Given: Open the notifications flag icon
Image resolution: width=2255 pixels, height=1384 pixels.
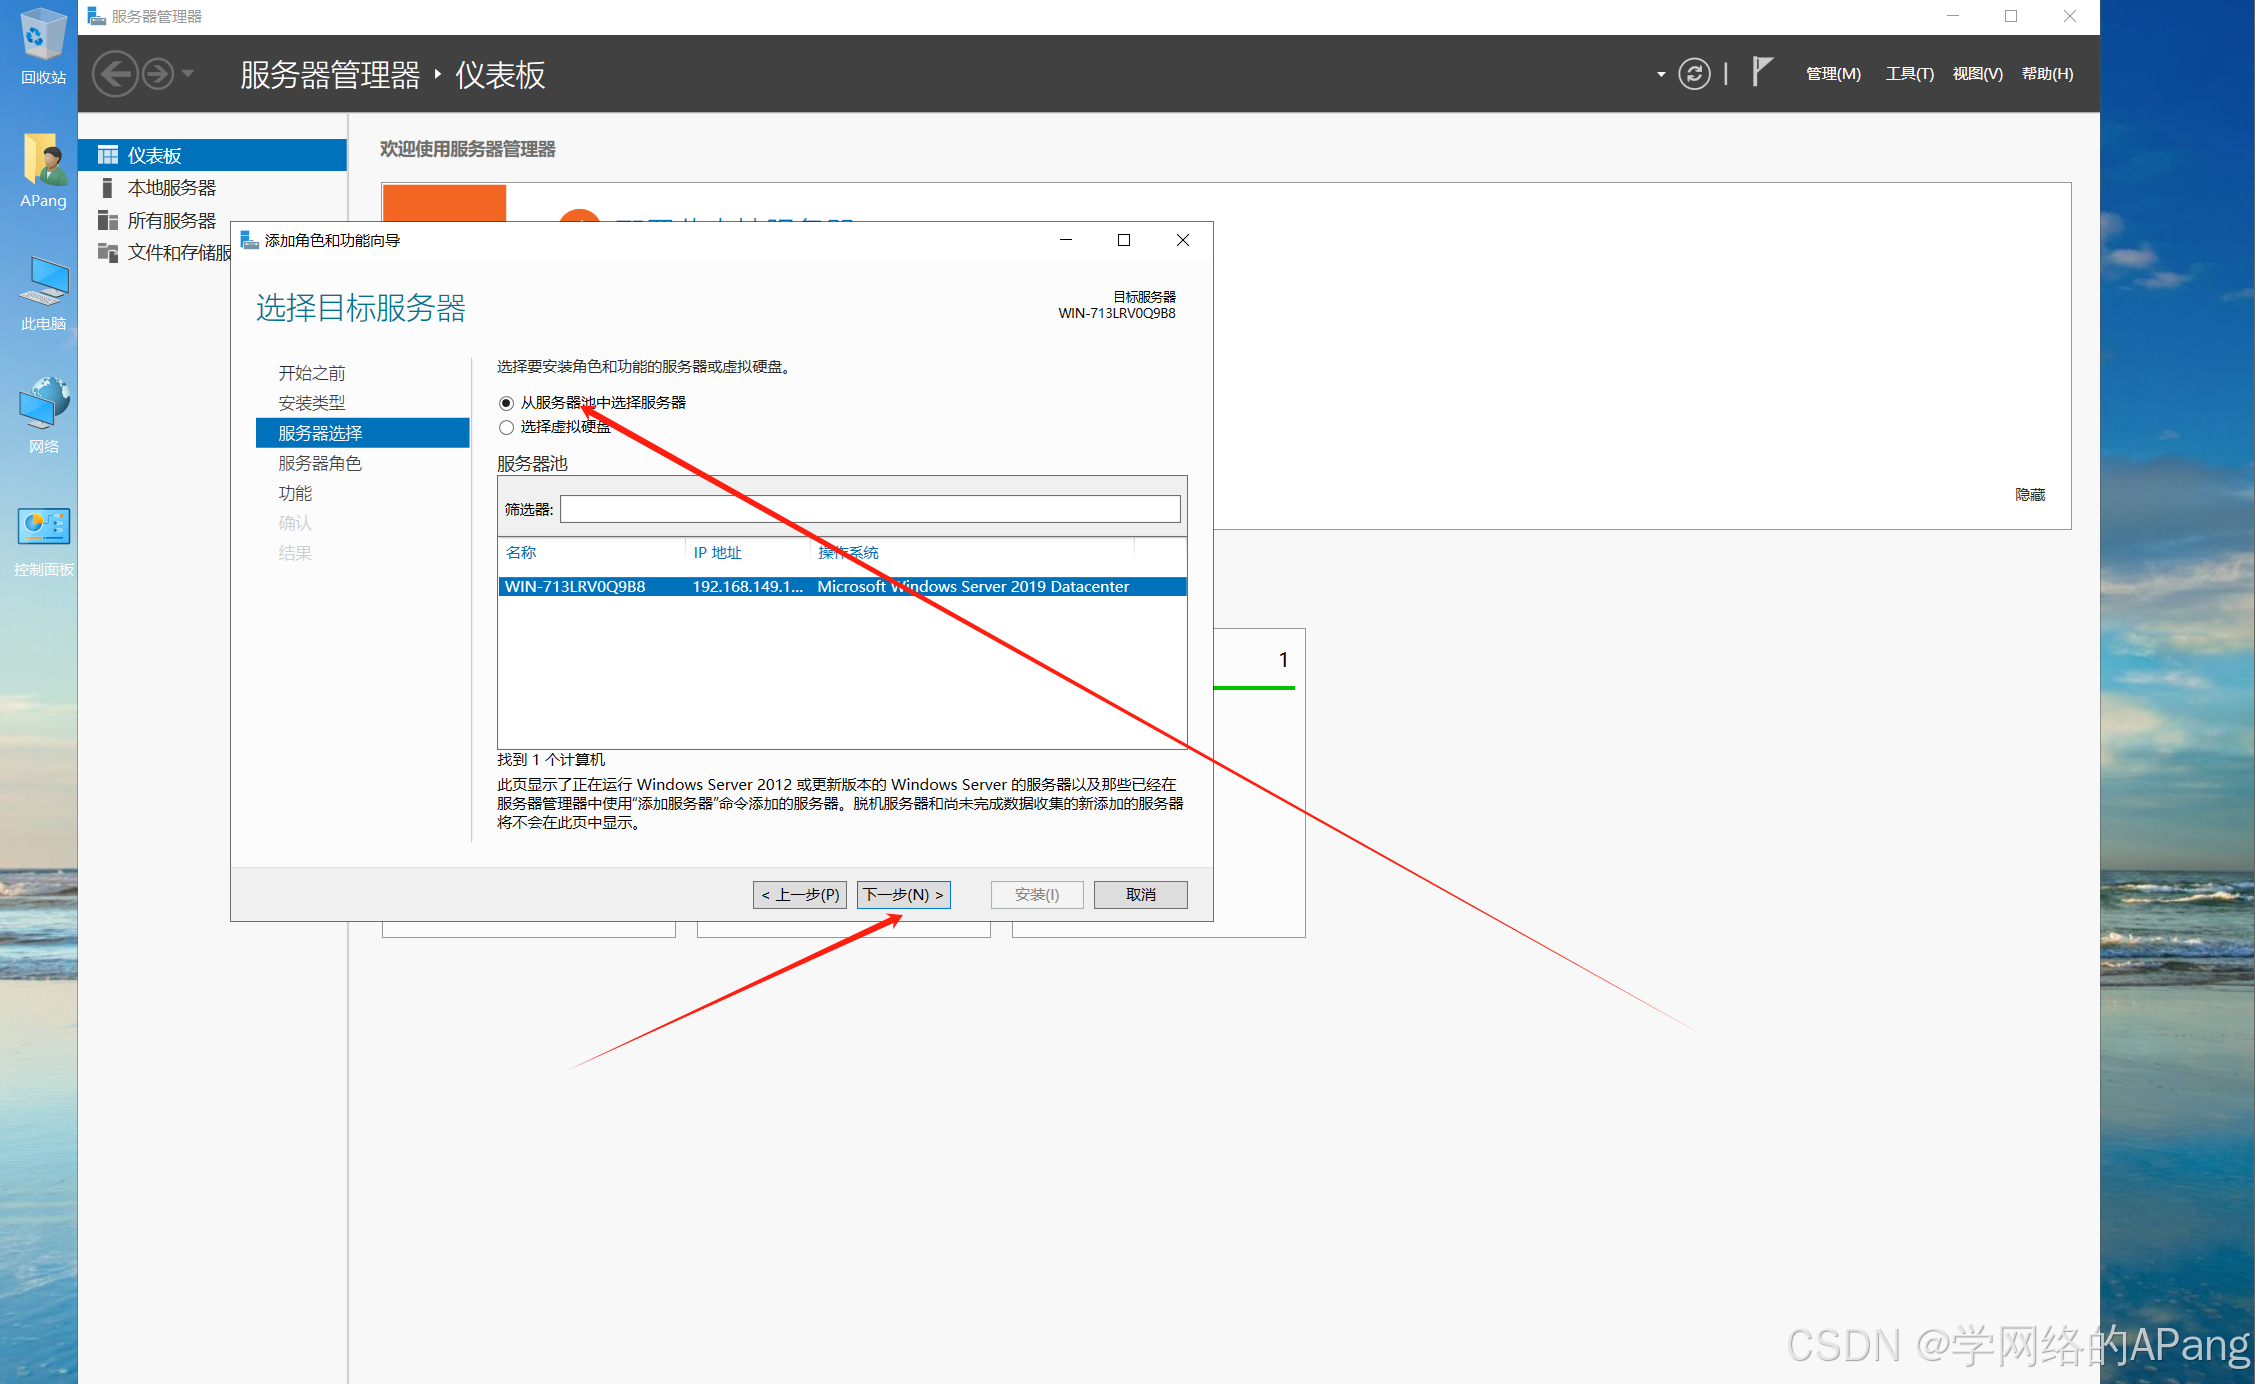Looking at the screenshot, I should coord(1762,72).
